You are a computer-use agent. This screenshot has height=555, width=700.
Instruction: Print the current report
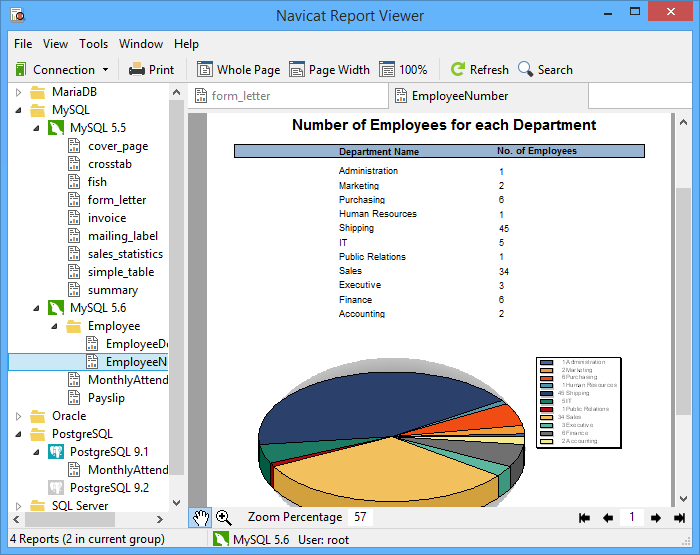point(151,70)
